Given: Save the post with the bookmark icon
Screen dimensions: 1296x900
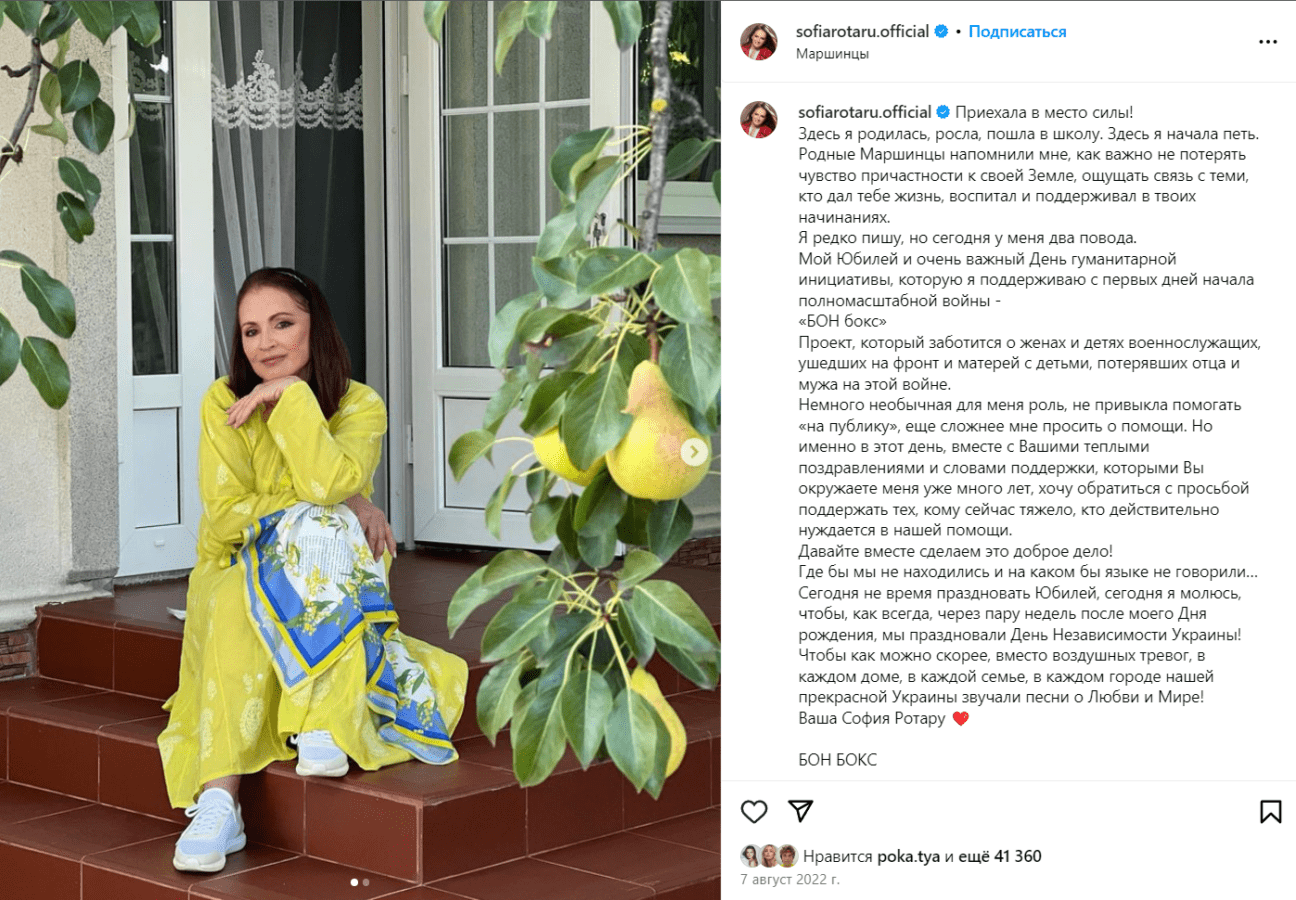Looking at the screenshot, I should 1270,811.
